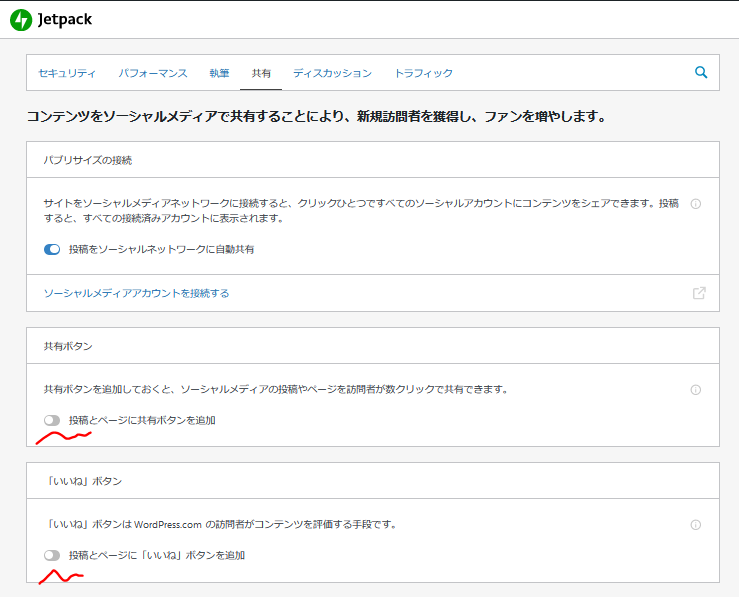Disable 投稿をソーシャルネットワークに自動共有 toggle
This screenshot has width=739, height=597.
(52, 249)
